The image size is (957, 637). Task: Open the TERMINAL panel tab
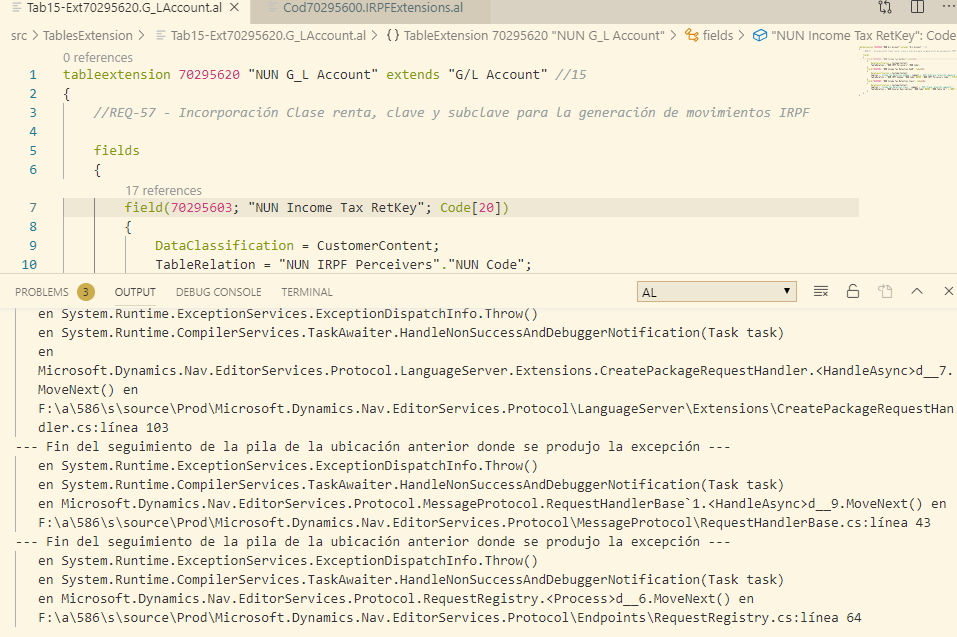(307, 292)
